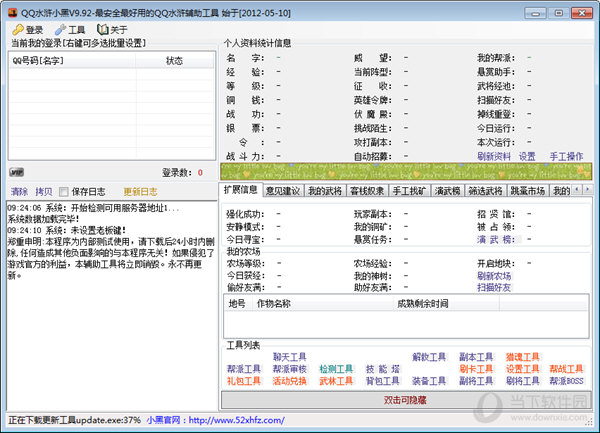Click the app icon in title bar

pyautogui.click(x=13, y=13)
